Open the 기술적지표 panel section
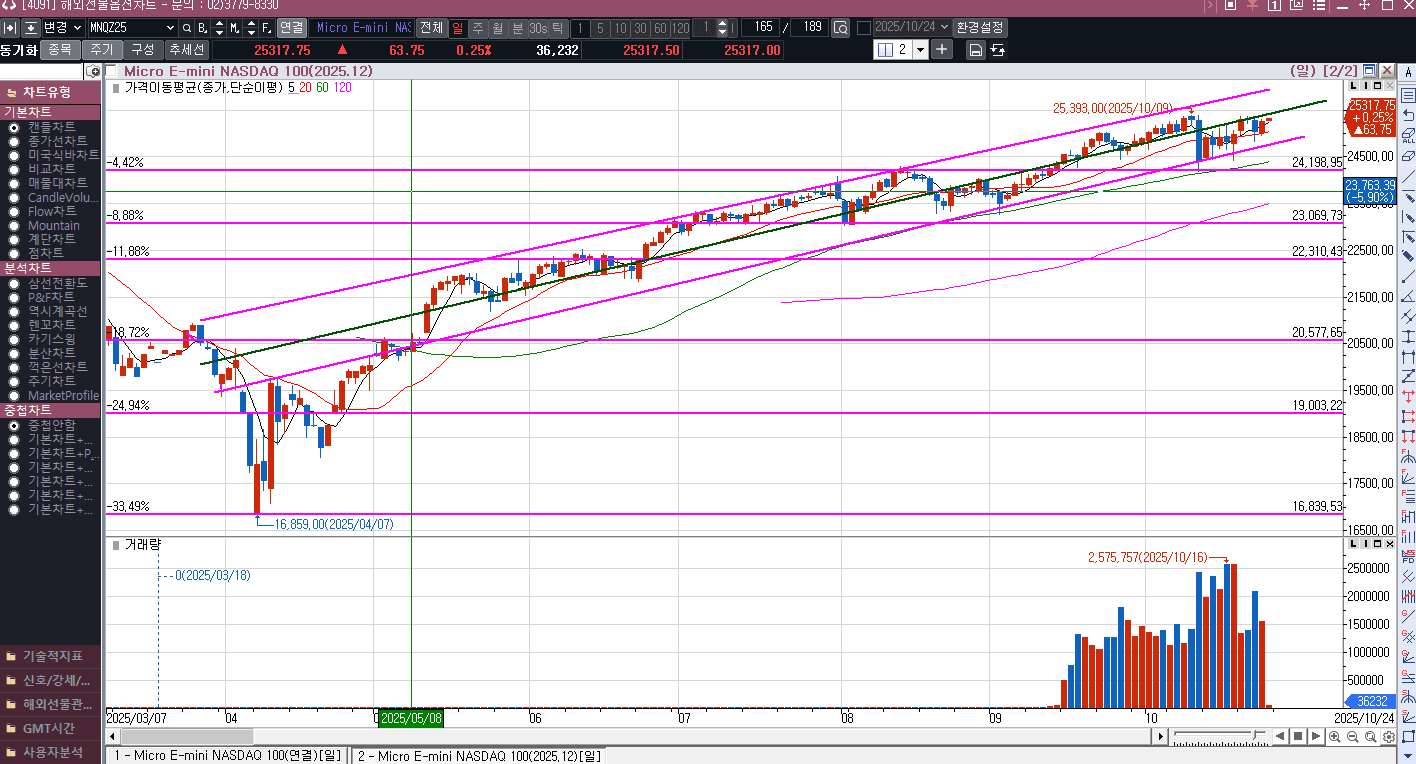1416x764 pixels. click(50, 656)
